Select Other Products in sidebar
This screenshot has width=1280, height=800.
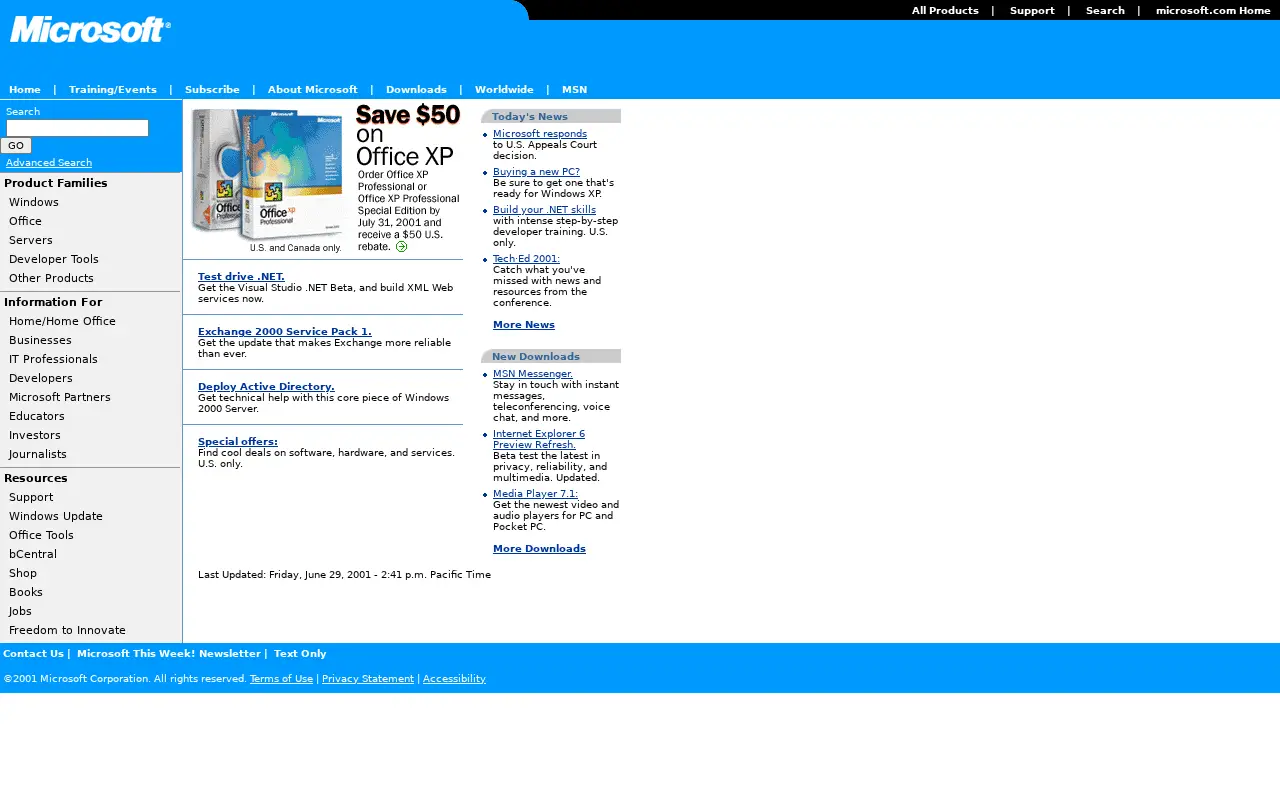point(51,278)
